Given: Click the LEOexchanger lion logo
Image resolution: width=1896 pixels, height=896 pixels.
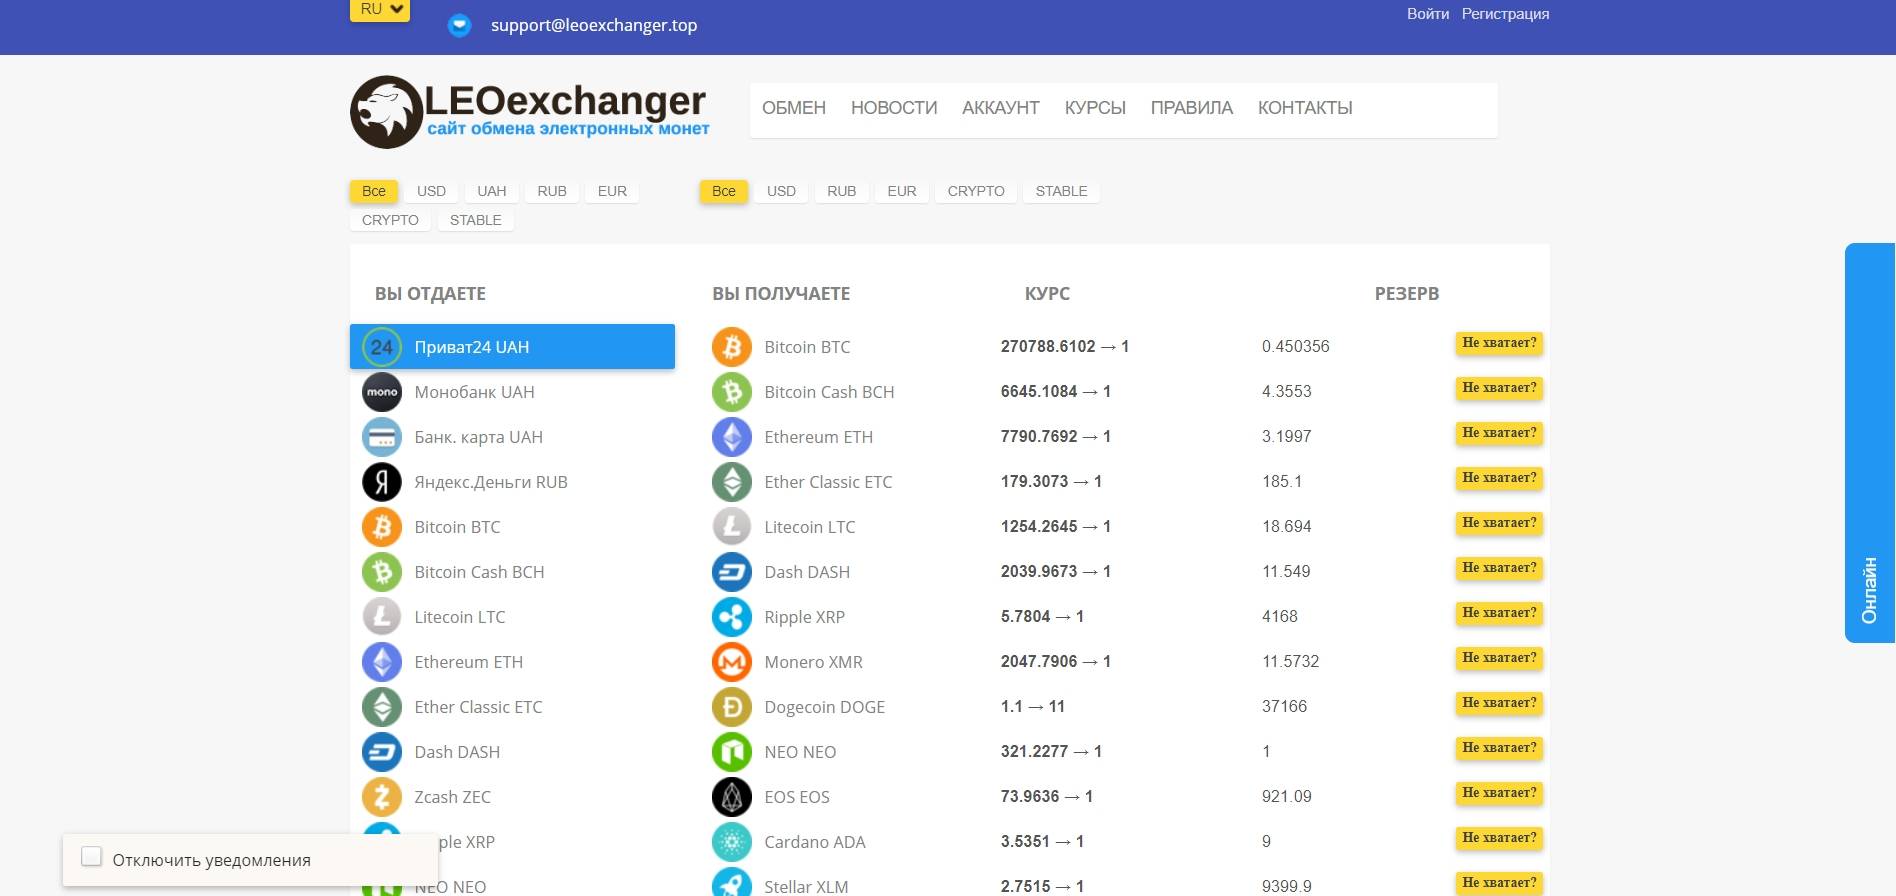Looking at the screenshot, I should click(386, 112).
